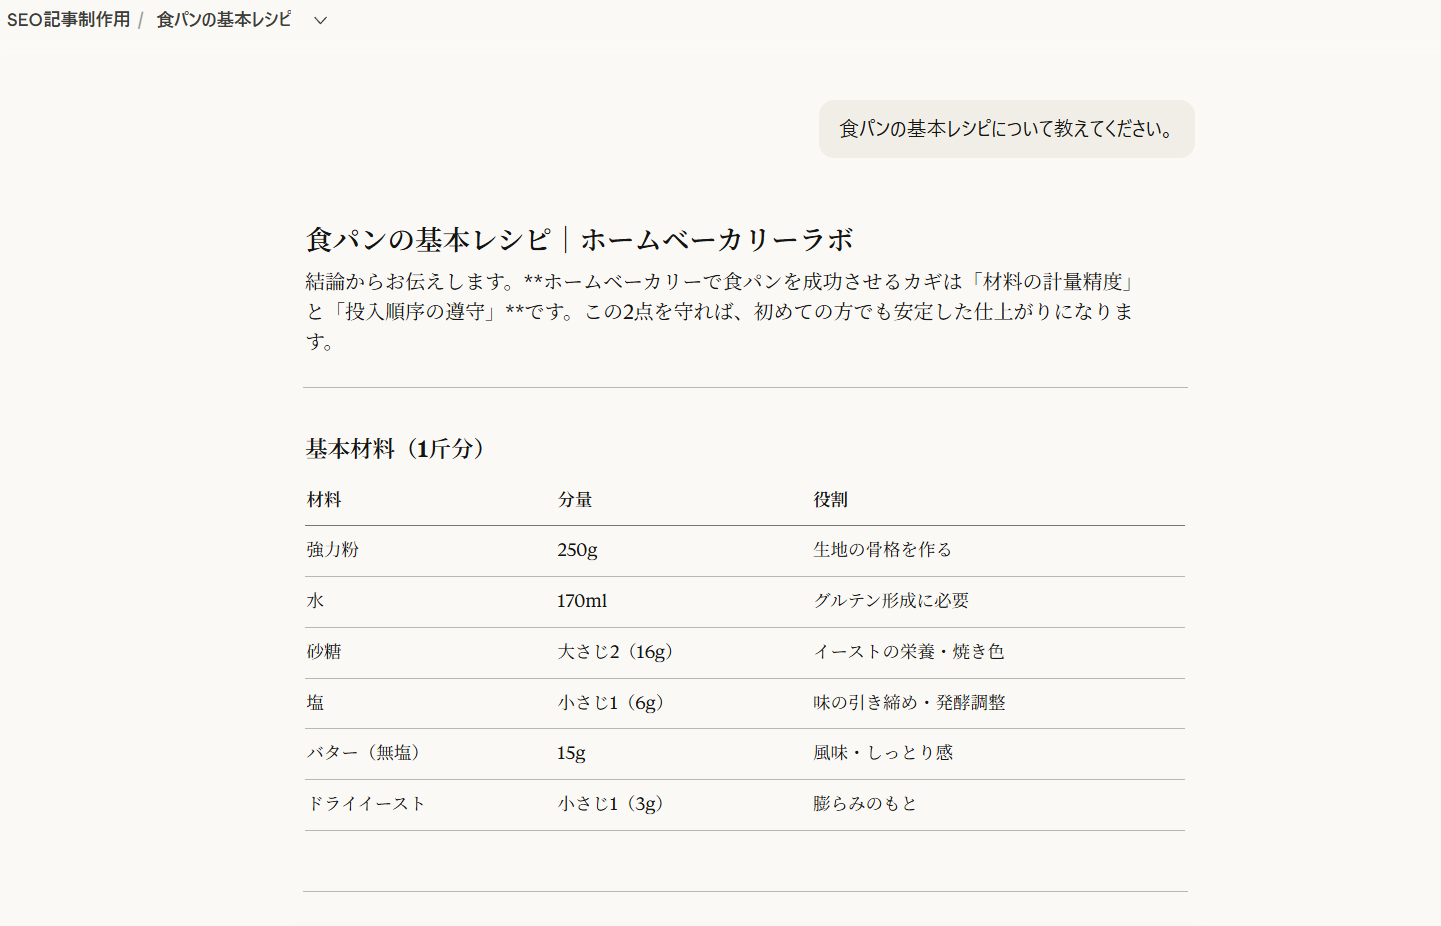This screenshot has width=1441, height=926.
Task: Click the user message bubble asking about bread recipe
Action: 1005,129
